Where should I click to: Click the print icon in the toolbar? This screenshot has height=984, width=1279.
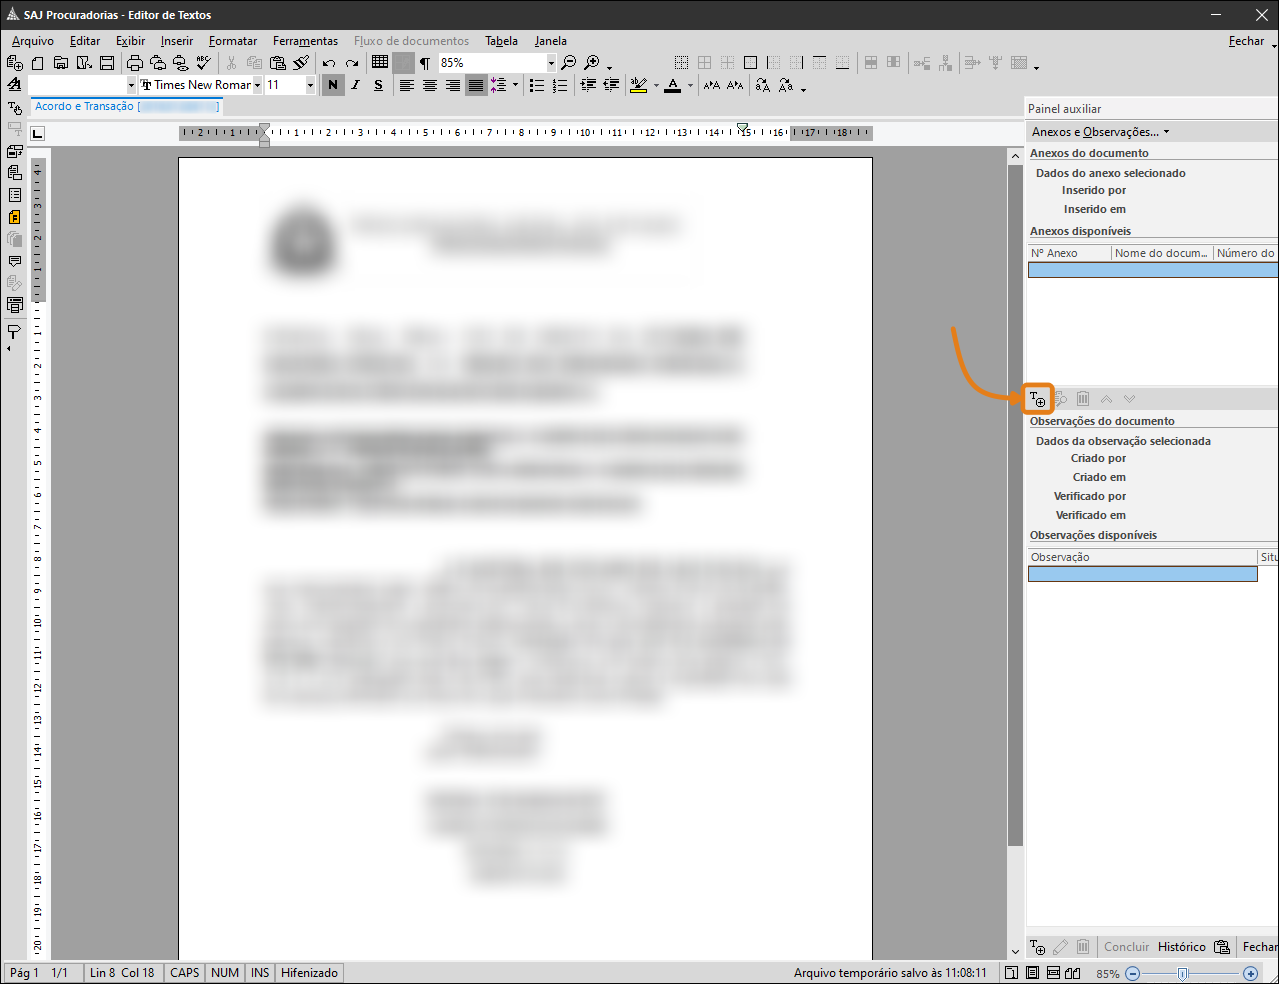134,63
